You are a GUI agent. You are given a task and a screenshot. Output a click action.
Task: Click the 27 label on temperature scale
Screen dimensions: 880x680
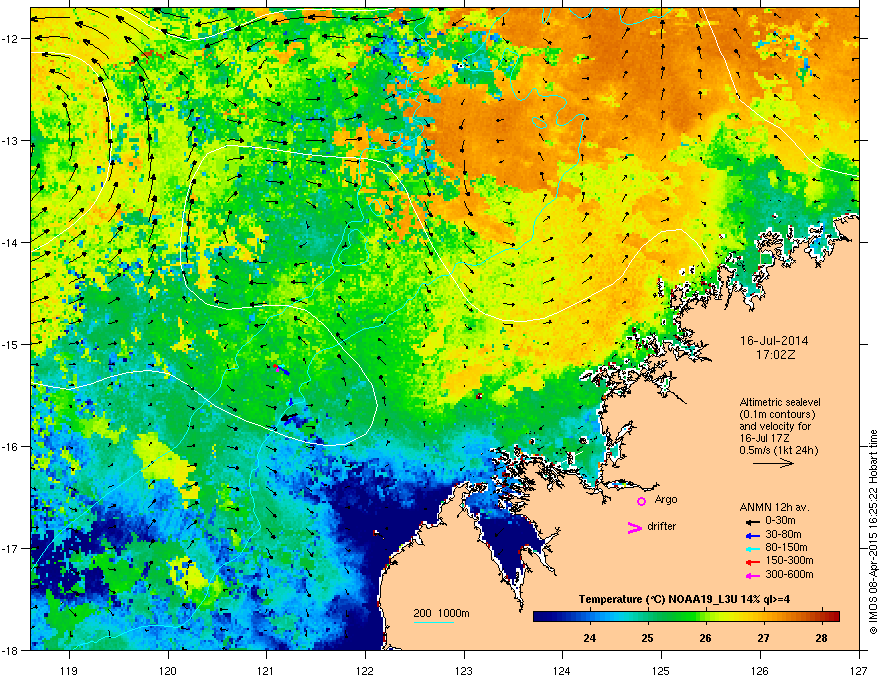pos(763,638)
